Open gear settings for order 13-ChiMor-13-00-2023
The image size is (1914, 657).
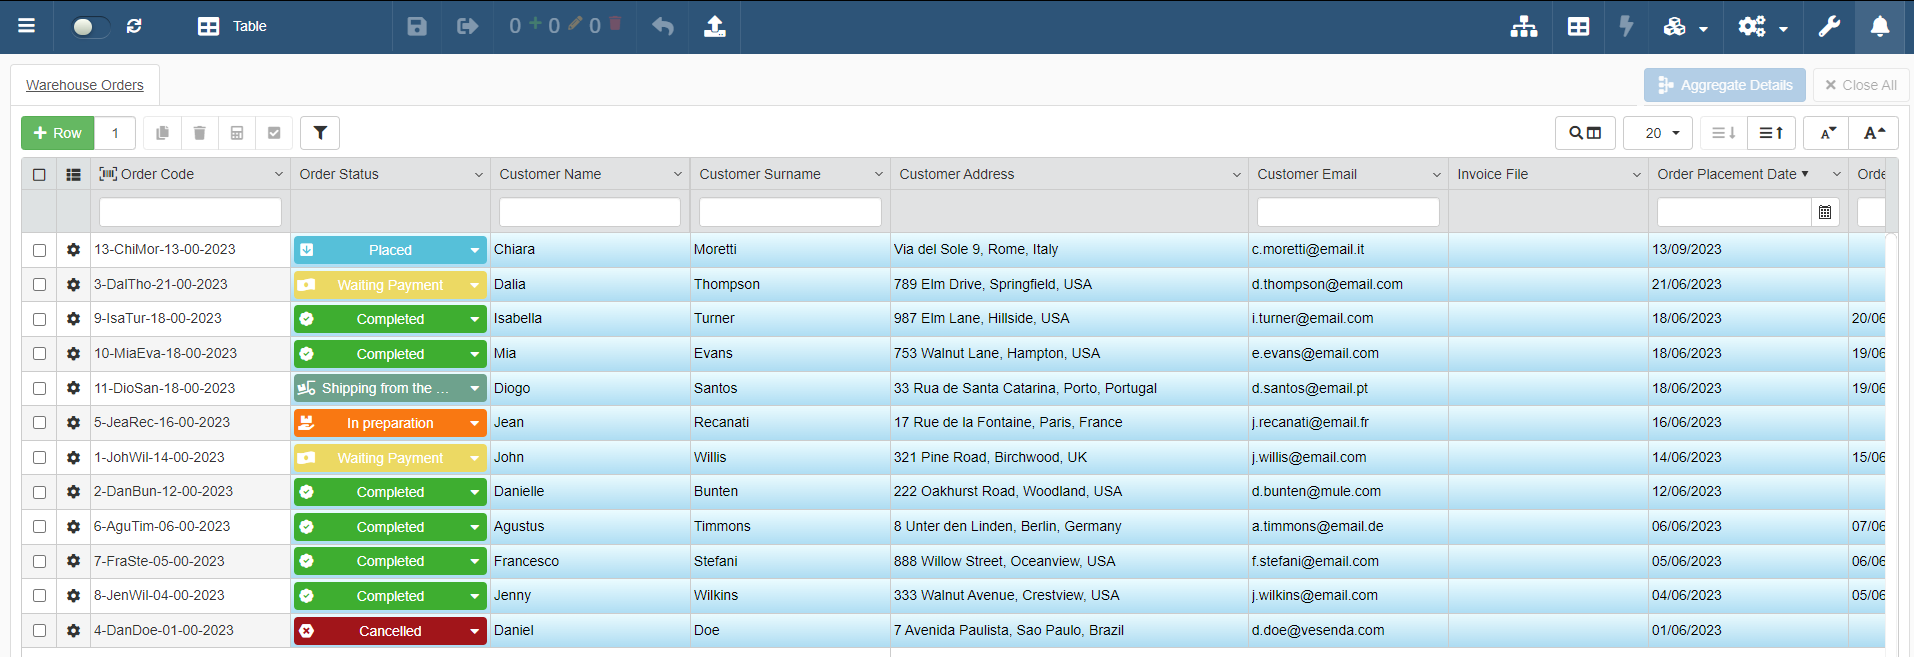(73, 250)
